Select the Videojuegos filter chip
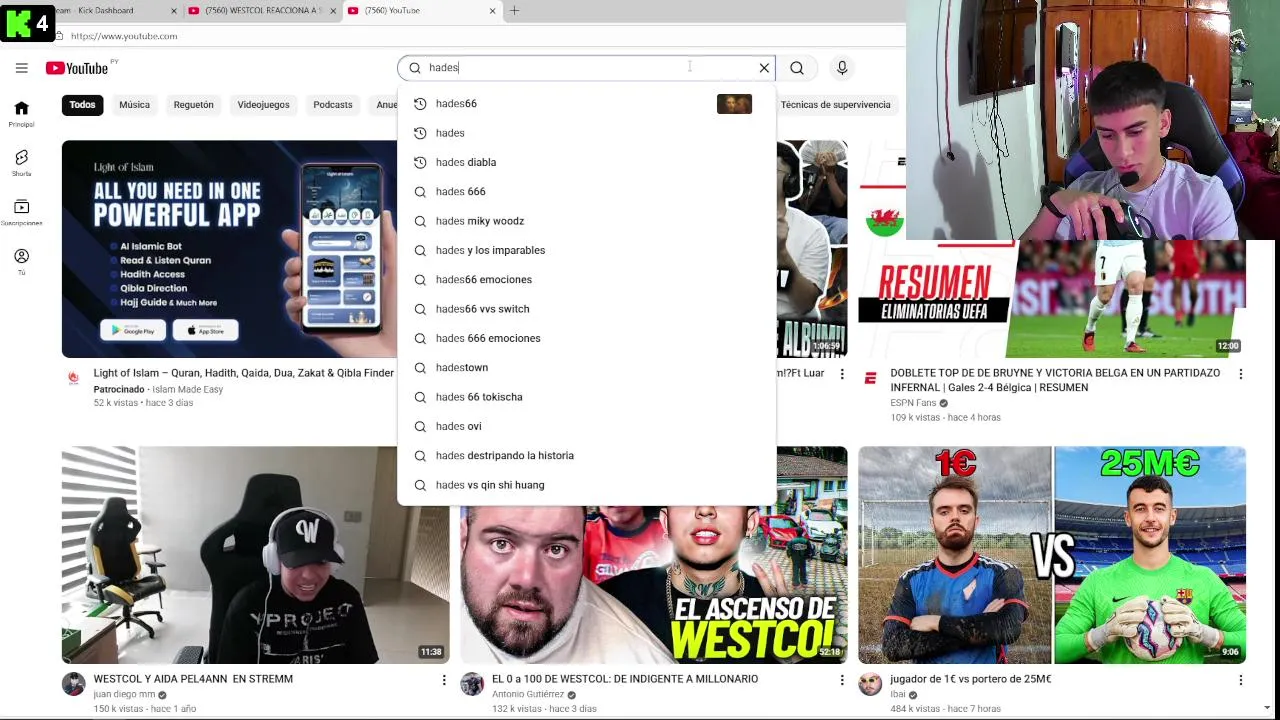This screenshot has width=1280, height=720. tap(263, 105)
